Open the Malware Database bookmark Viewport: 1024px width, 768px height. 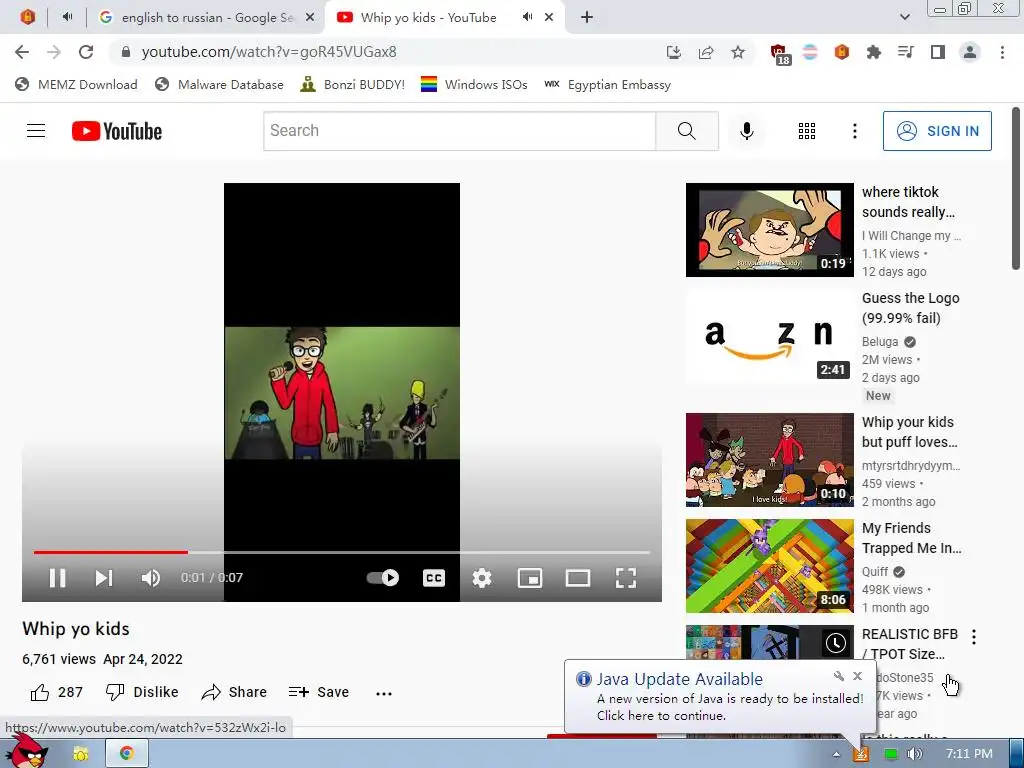219,85
